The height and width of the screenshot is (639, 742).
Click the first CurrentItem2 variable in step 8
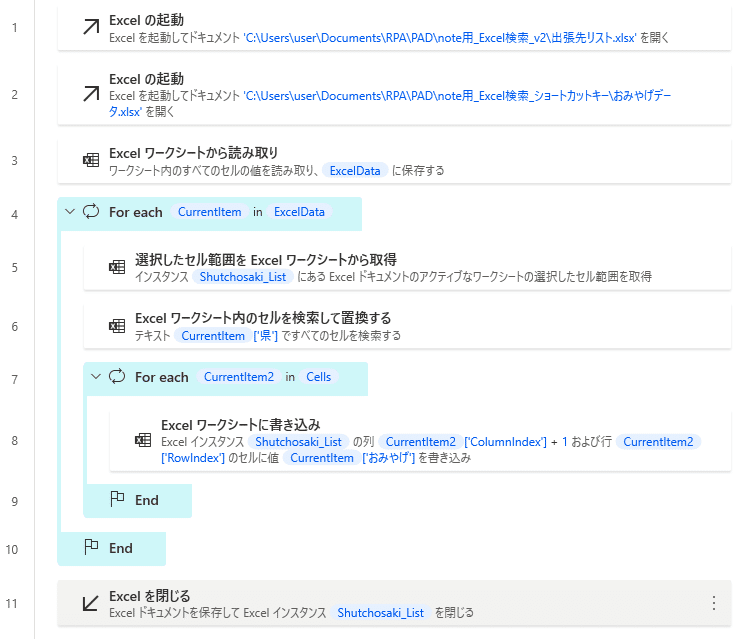pos(421,442)
